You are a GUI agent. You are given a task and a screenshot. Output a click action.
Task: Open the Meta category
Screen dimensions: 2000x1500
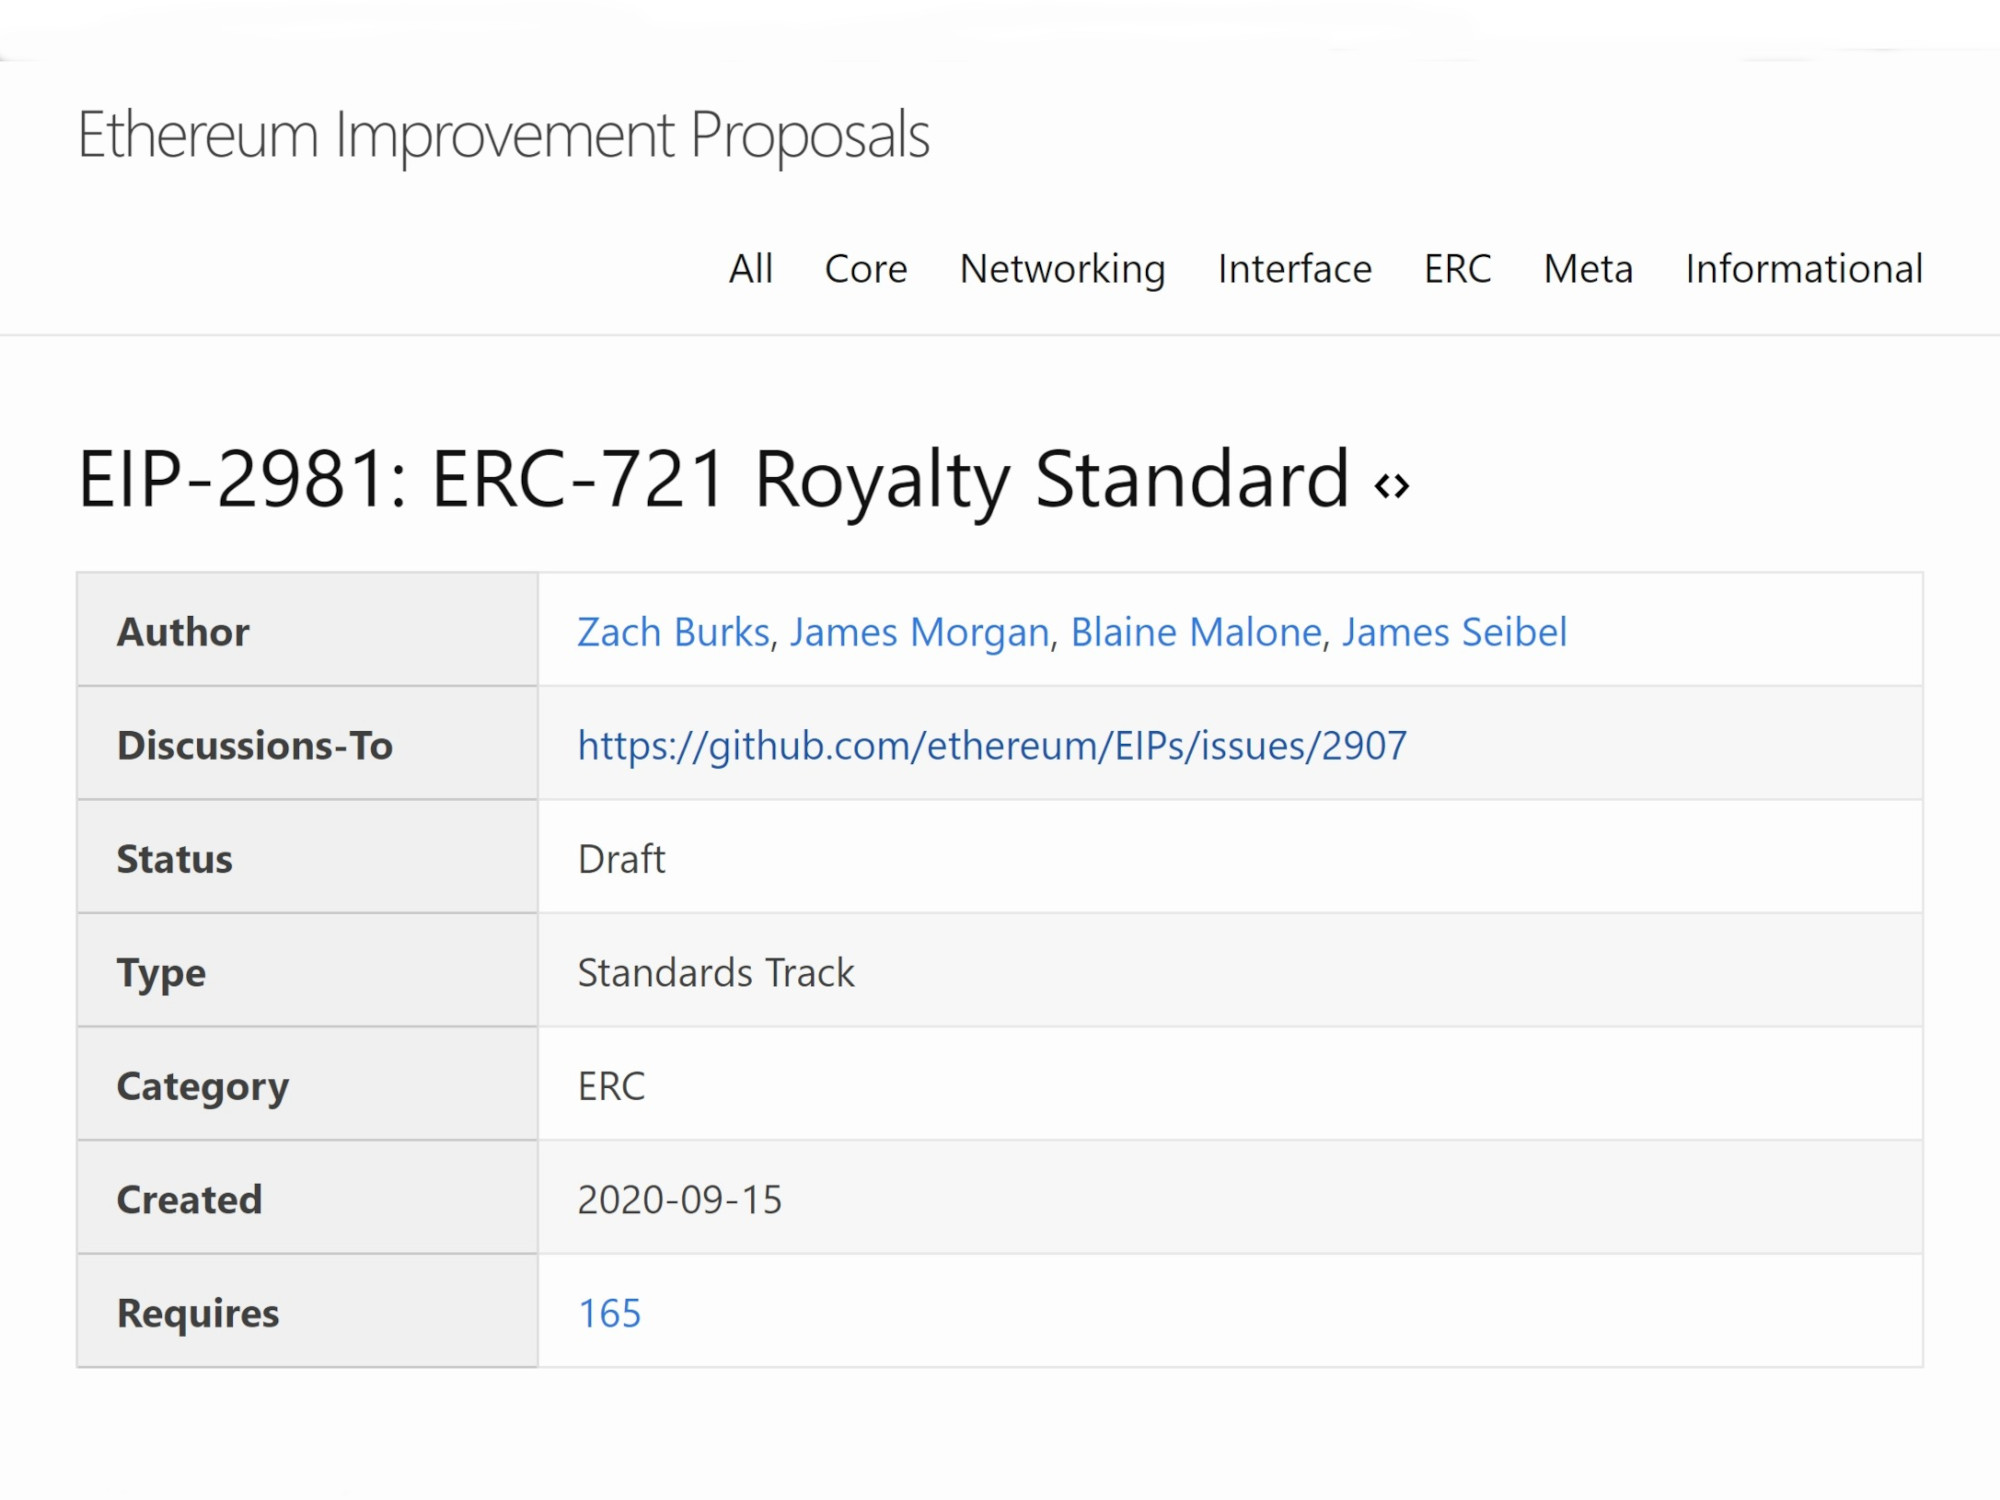[1587, 269]
